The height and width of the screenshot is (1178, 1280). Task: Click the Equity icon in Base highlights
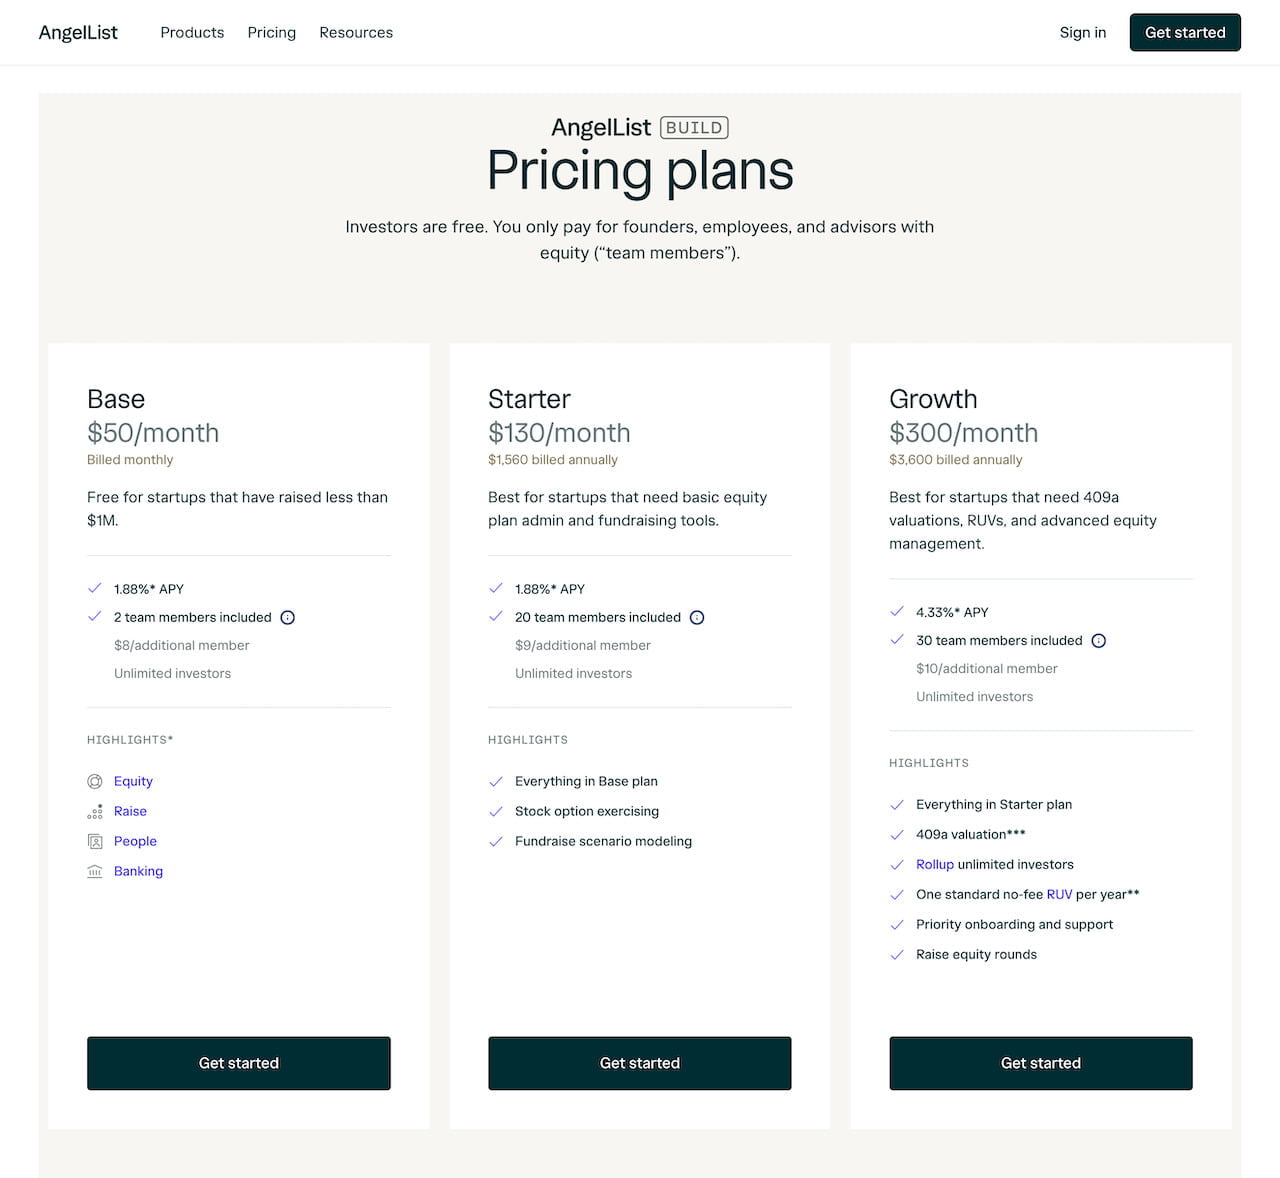95,782
